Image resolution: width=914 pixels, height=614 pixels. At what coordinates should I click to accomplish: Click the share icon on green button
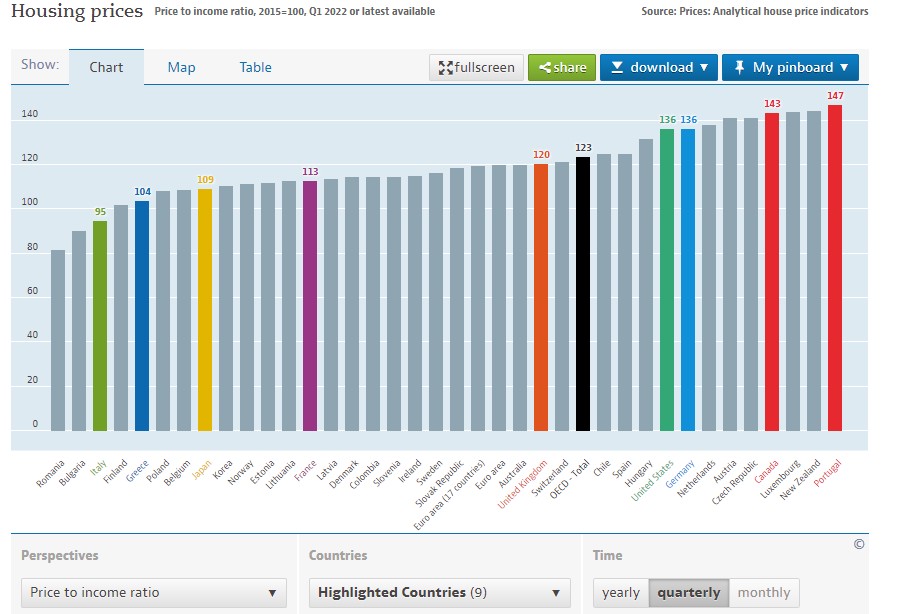click(x=545, y=68)
